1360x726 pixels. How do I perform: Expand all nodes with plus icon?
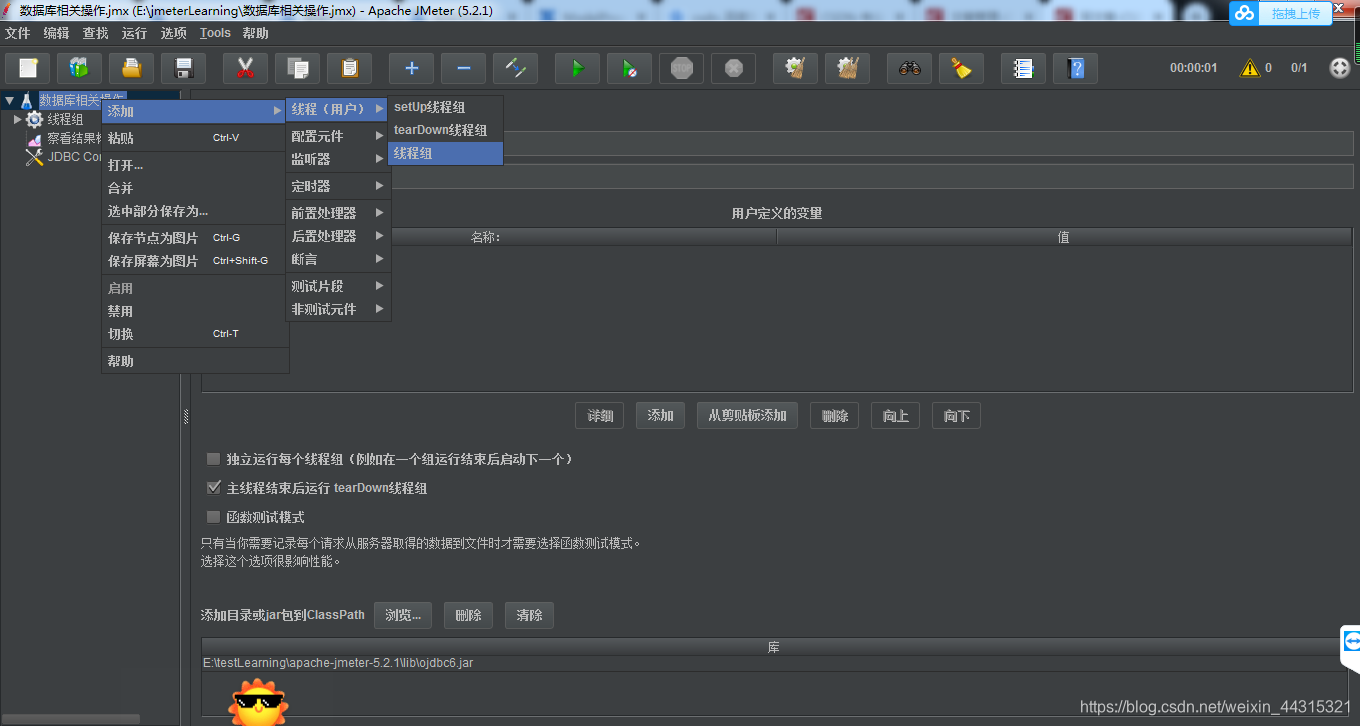click(411, 68)
